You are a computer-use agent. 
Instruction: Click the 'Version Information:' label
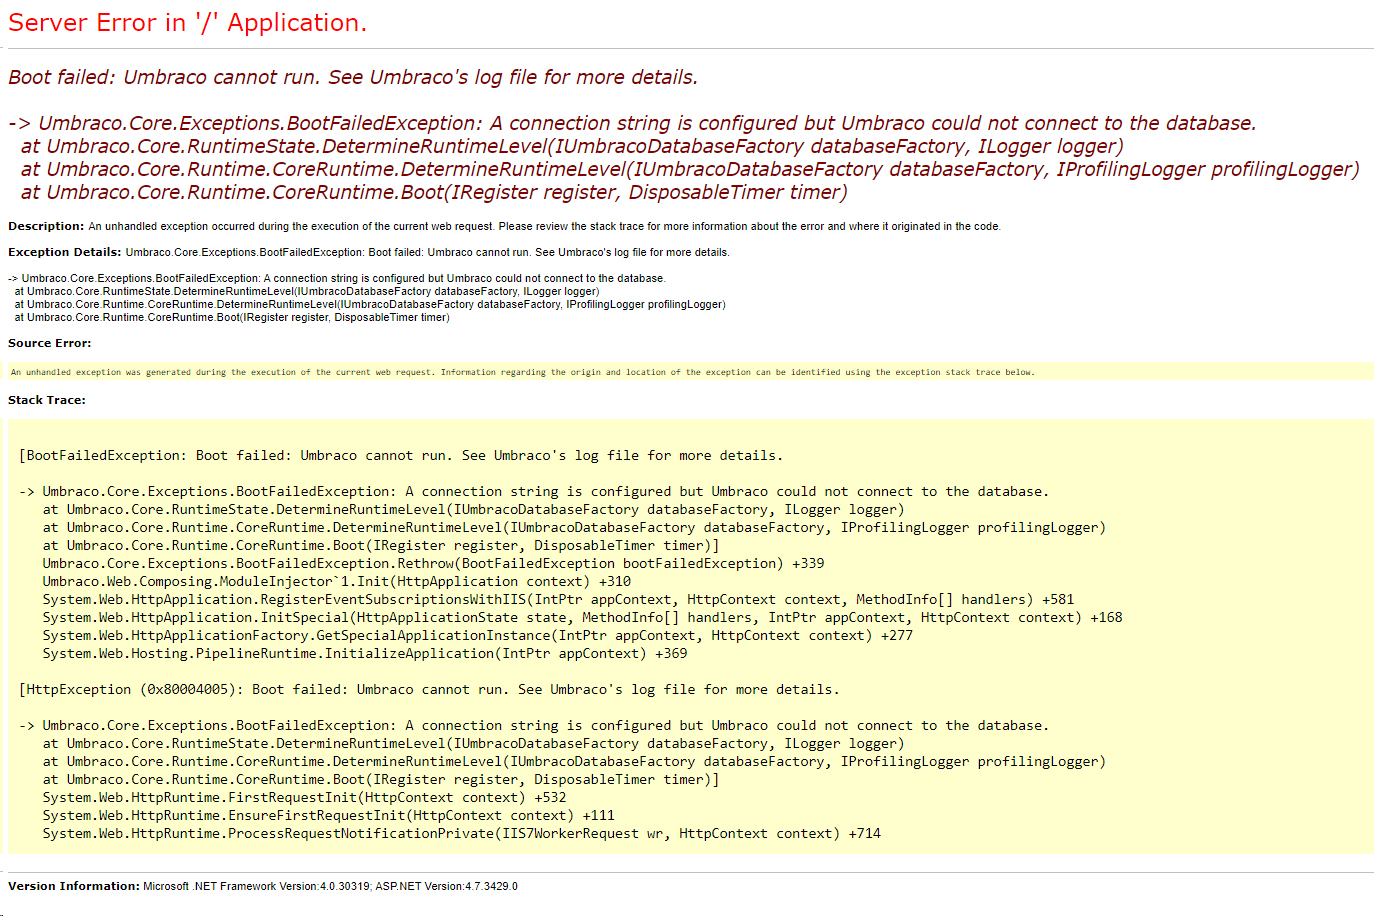coord(74,886)
